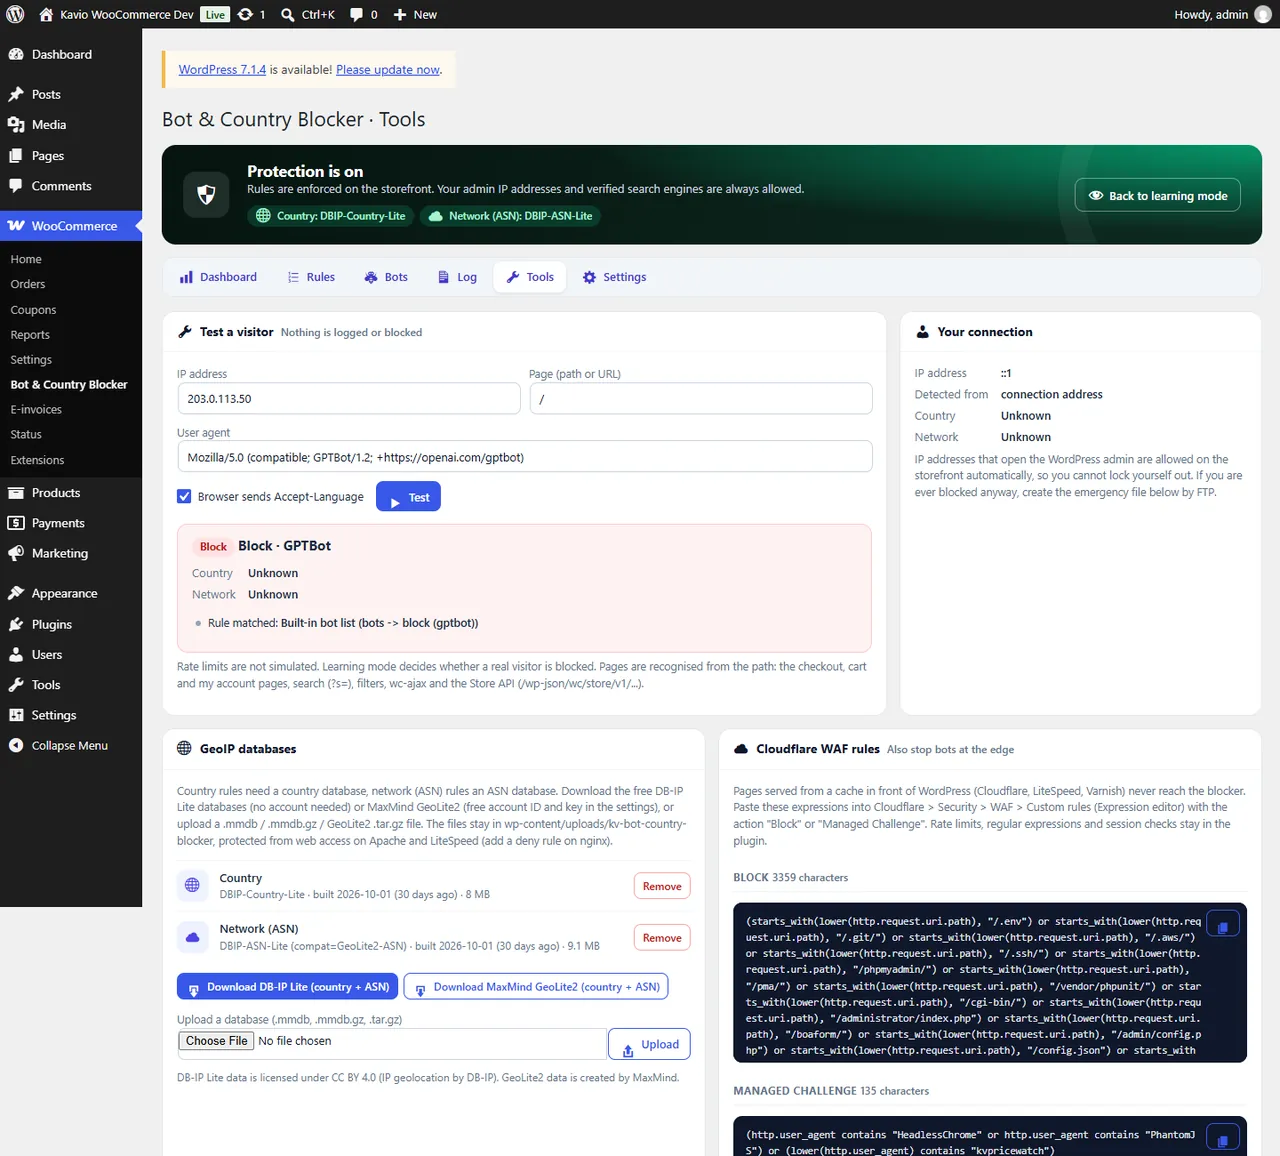Open the New menu in the admin bar
The image size is (1280, 1156).
point(415,14)
